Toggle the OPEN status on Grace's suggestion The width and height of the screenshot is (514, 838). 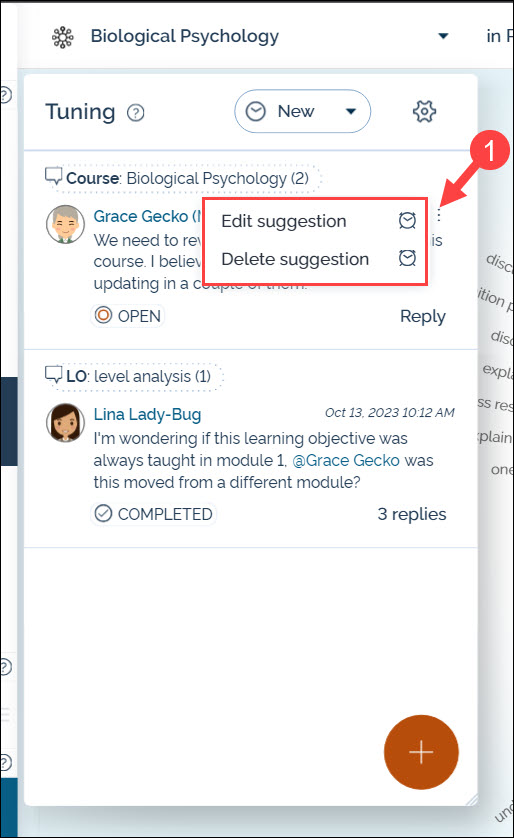pos(128,315)
